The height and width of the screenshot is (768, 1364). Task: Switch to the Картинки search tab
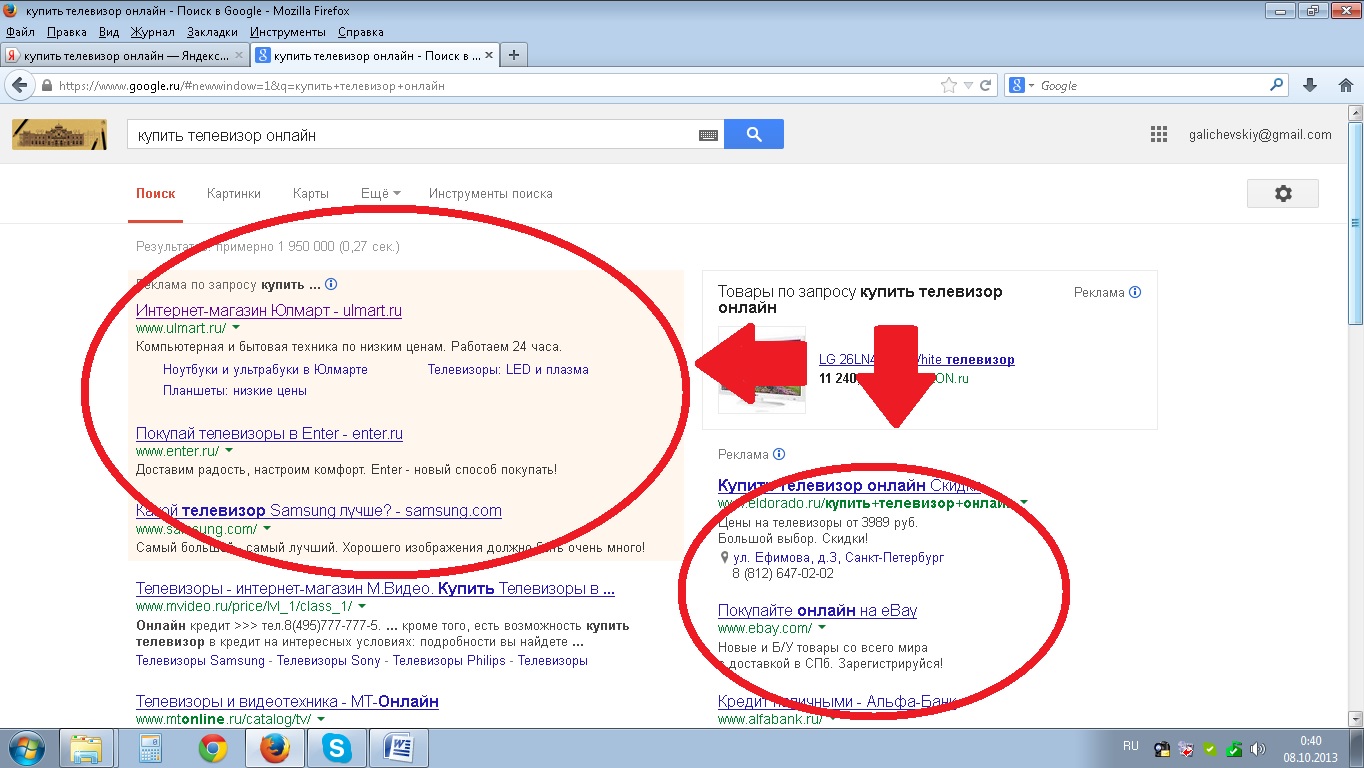233,194
